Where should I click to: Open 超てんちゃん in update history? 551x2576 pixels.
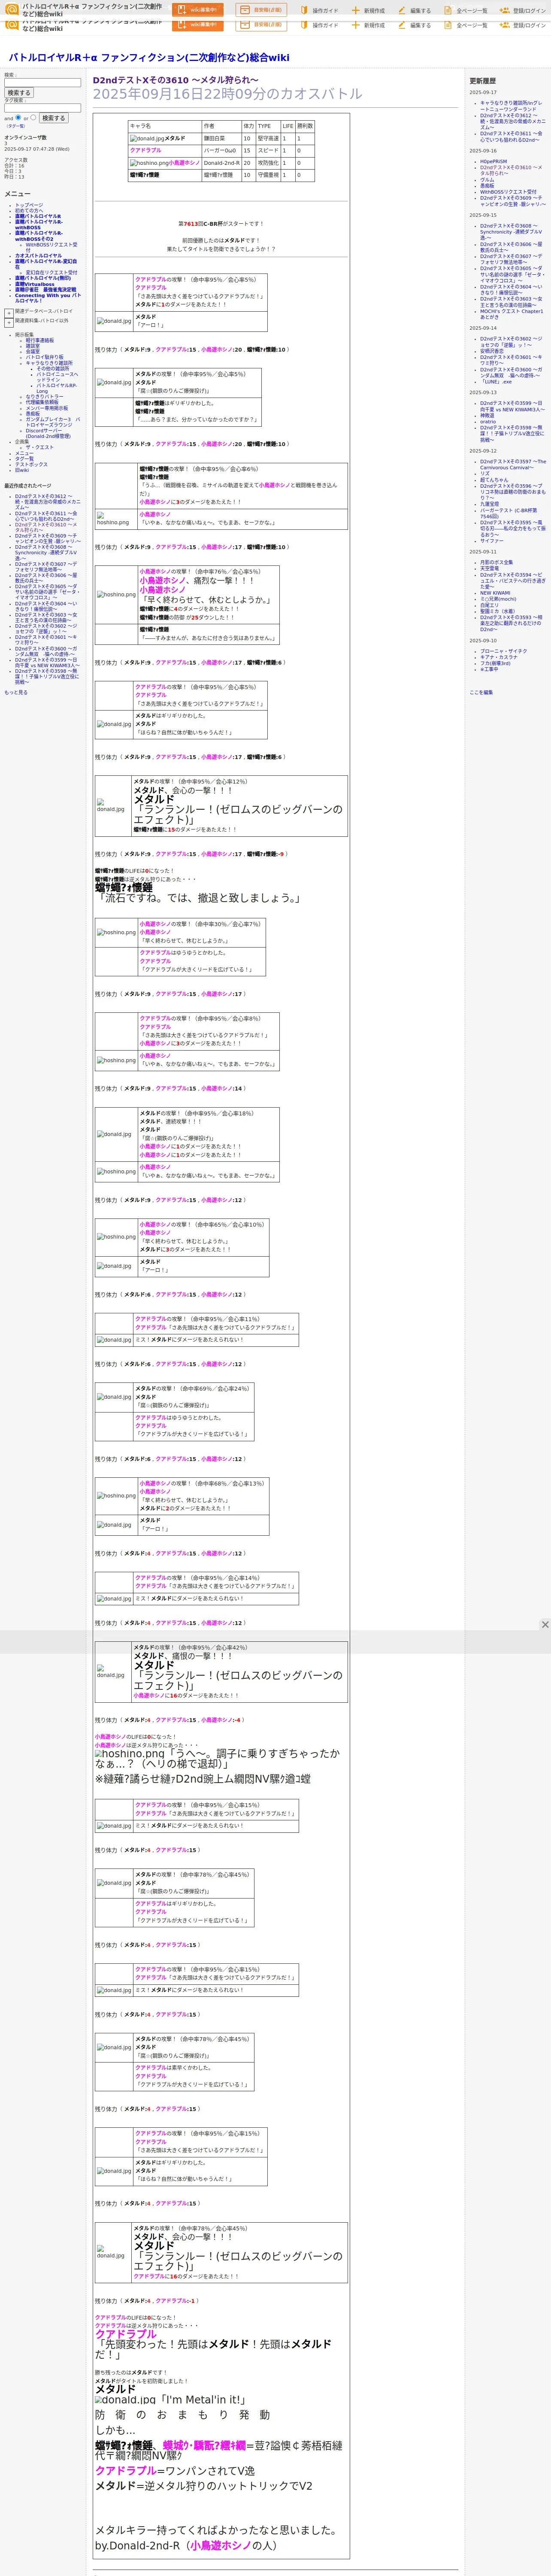[494, 480]
